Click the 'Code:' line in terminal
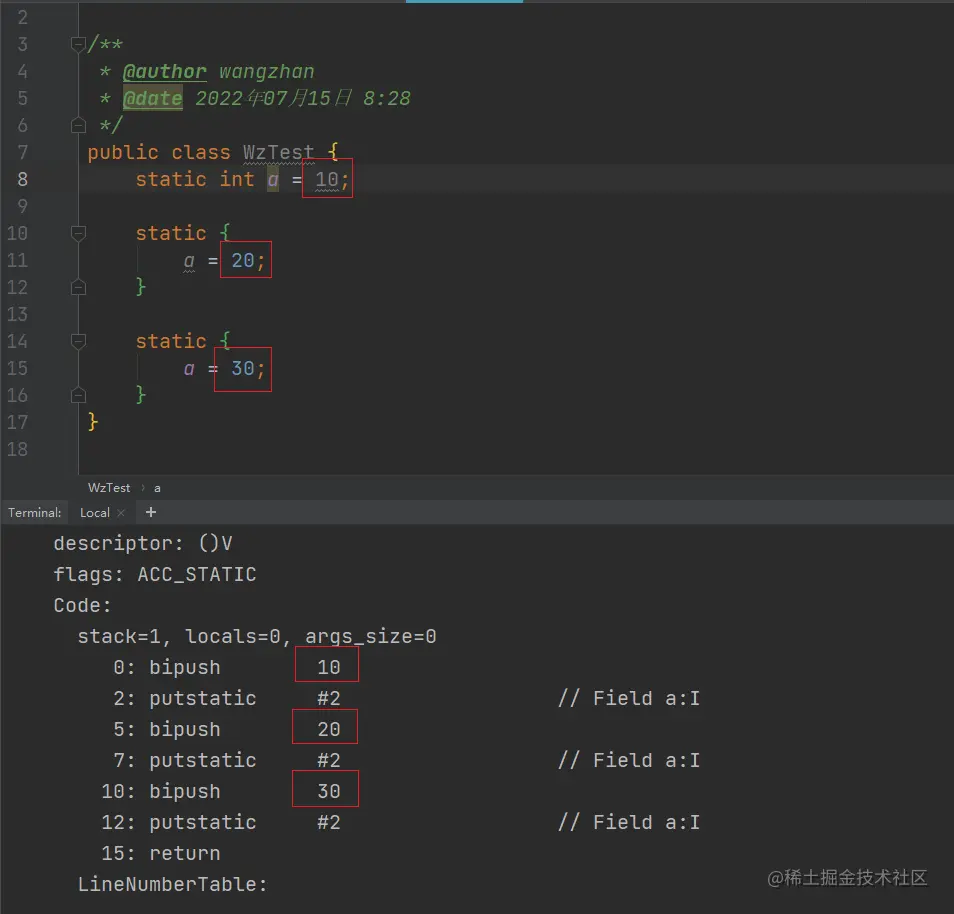Screen dimensions: 954x914 83,605
